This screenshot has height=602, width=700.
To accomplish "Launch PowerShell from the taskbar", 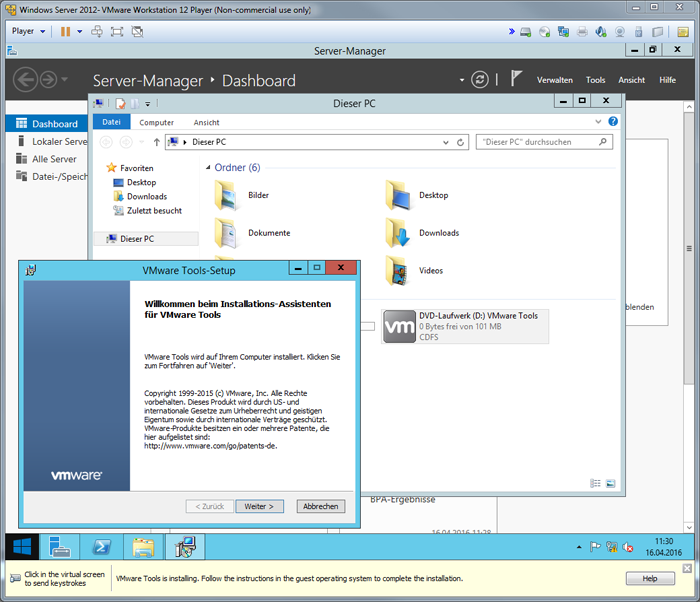I will [x=101, y=547].
